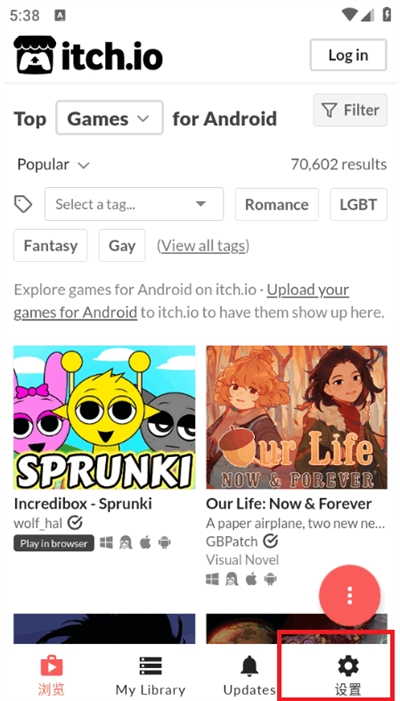Viewport: 400px width, 701px height.
Task: Tap the Log in button
Action: click(x=348, y=55)
